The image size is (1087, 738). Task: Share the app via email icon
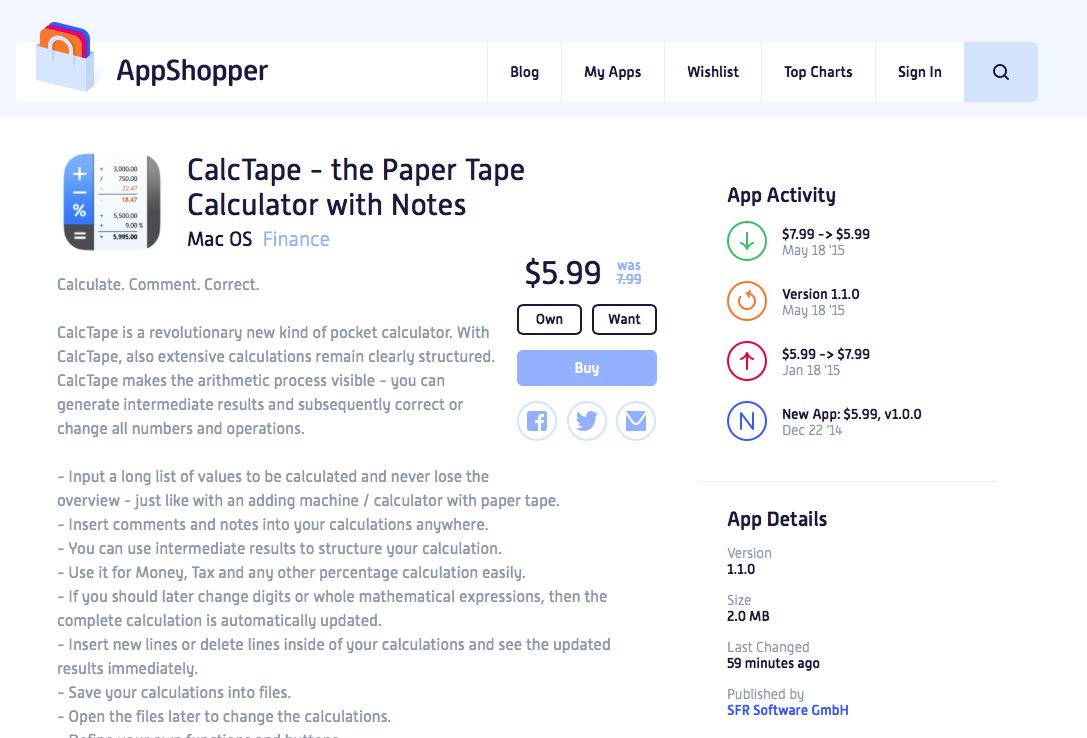pos(636,421)
